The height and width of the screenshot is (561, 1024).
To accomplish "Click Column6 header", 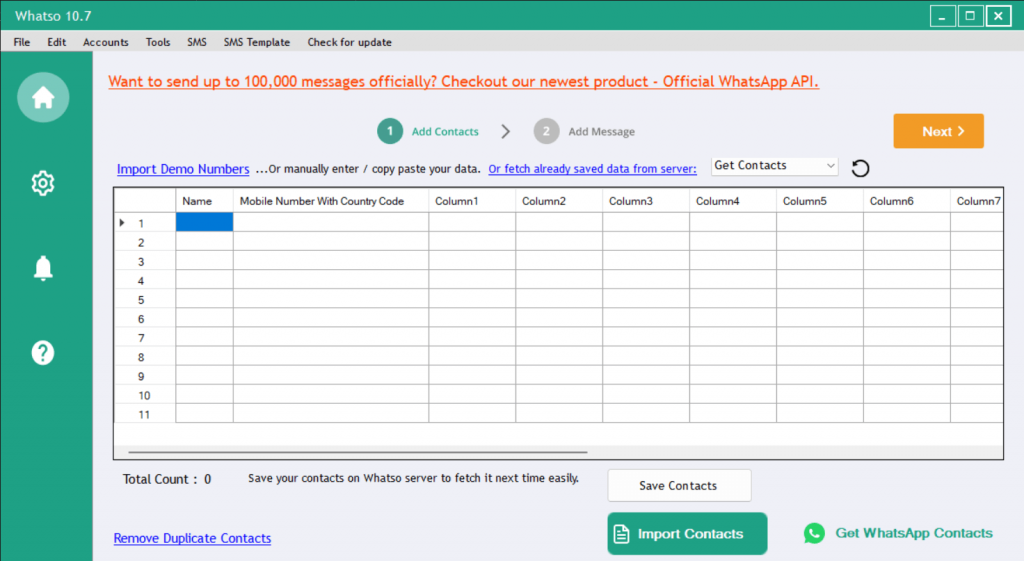I will [x=906, y=201].
